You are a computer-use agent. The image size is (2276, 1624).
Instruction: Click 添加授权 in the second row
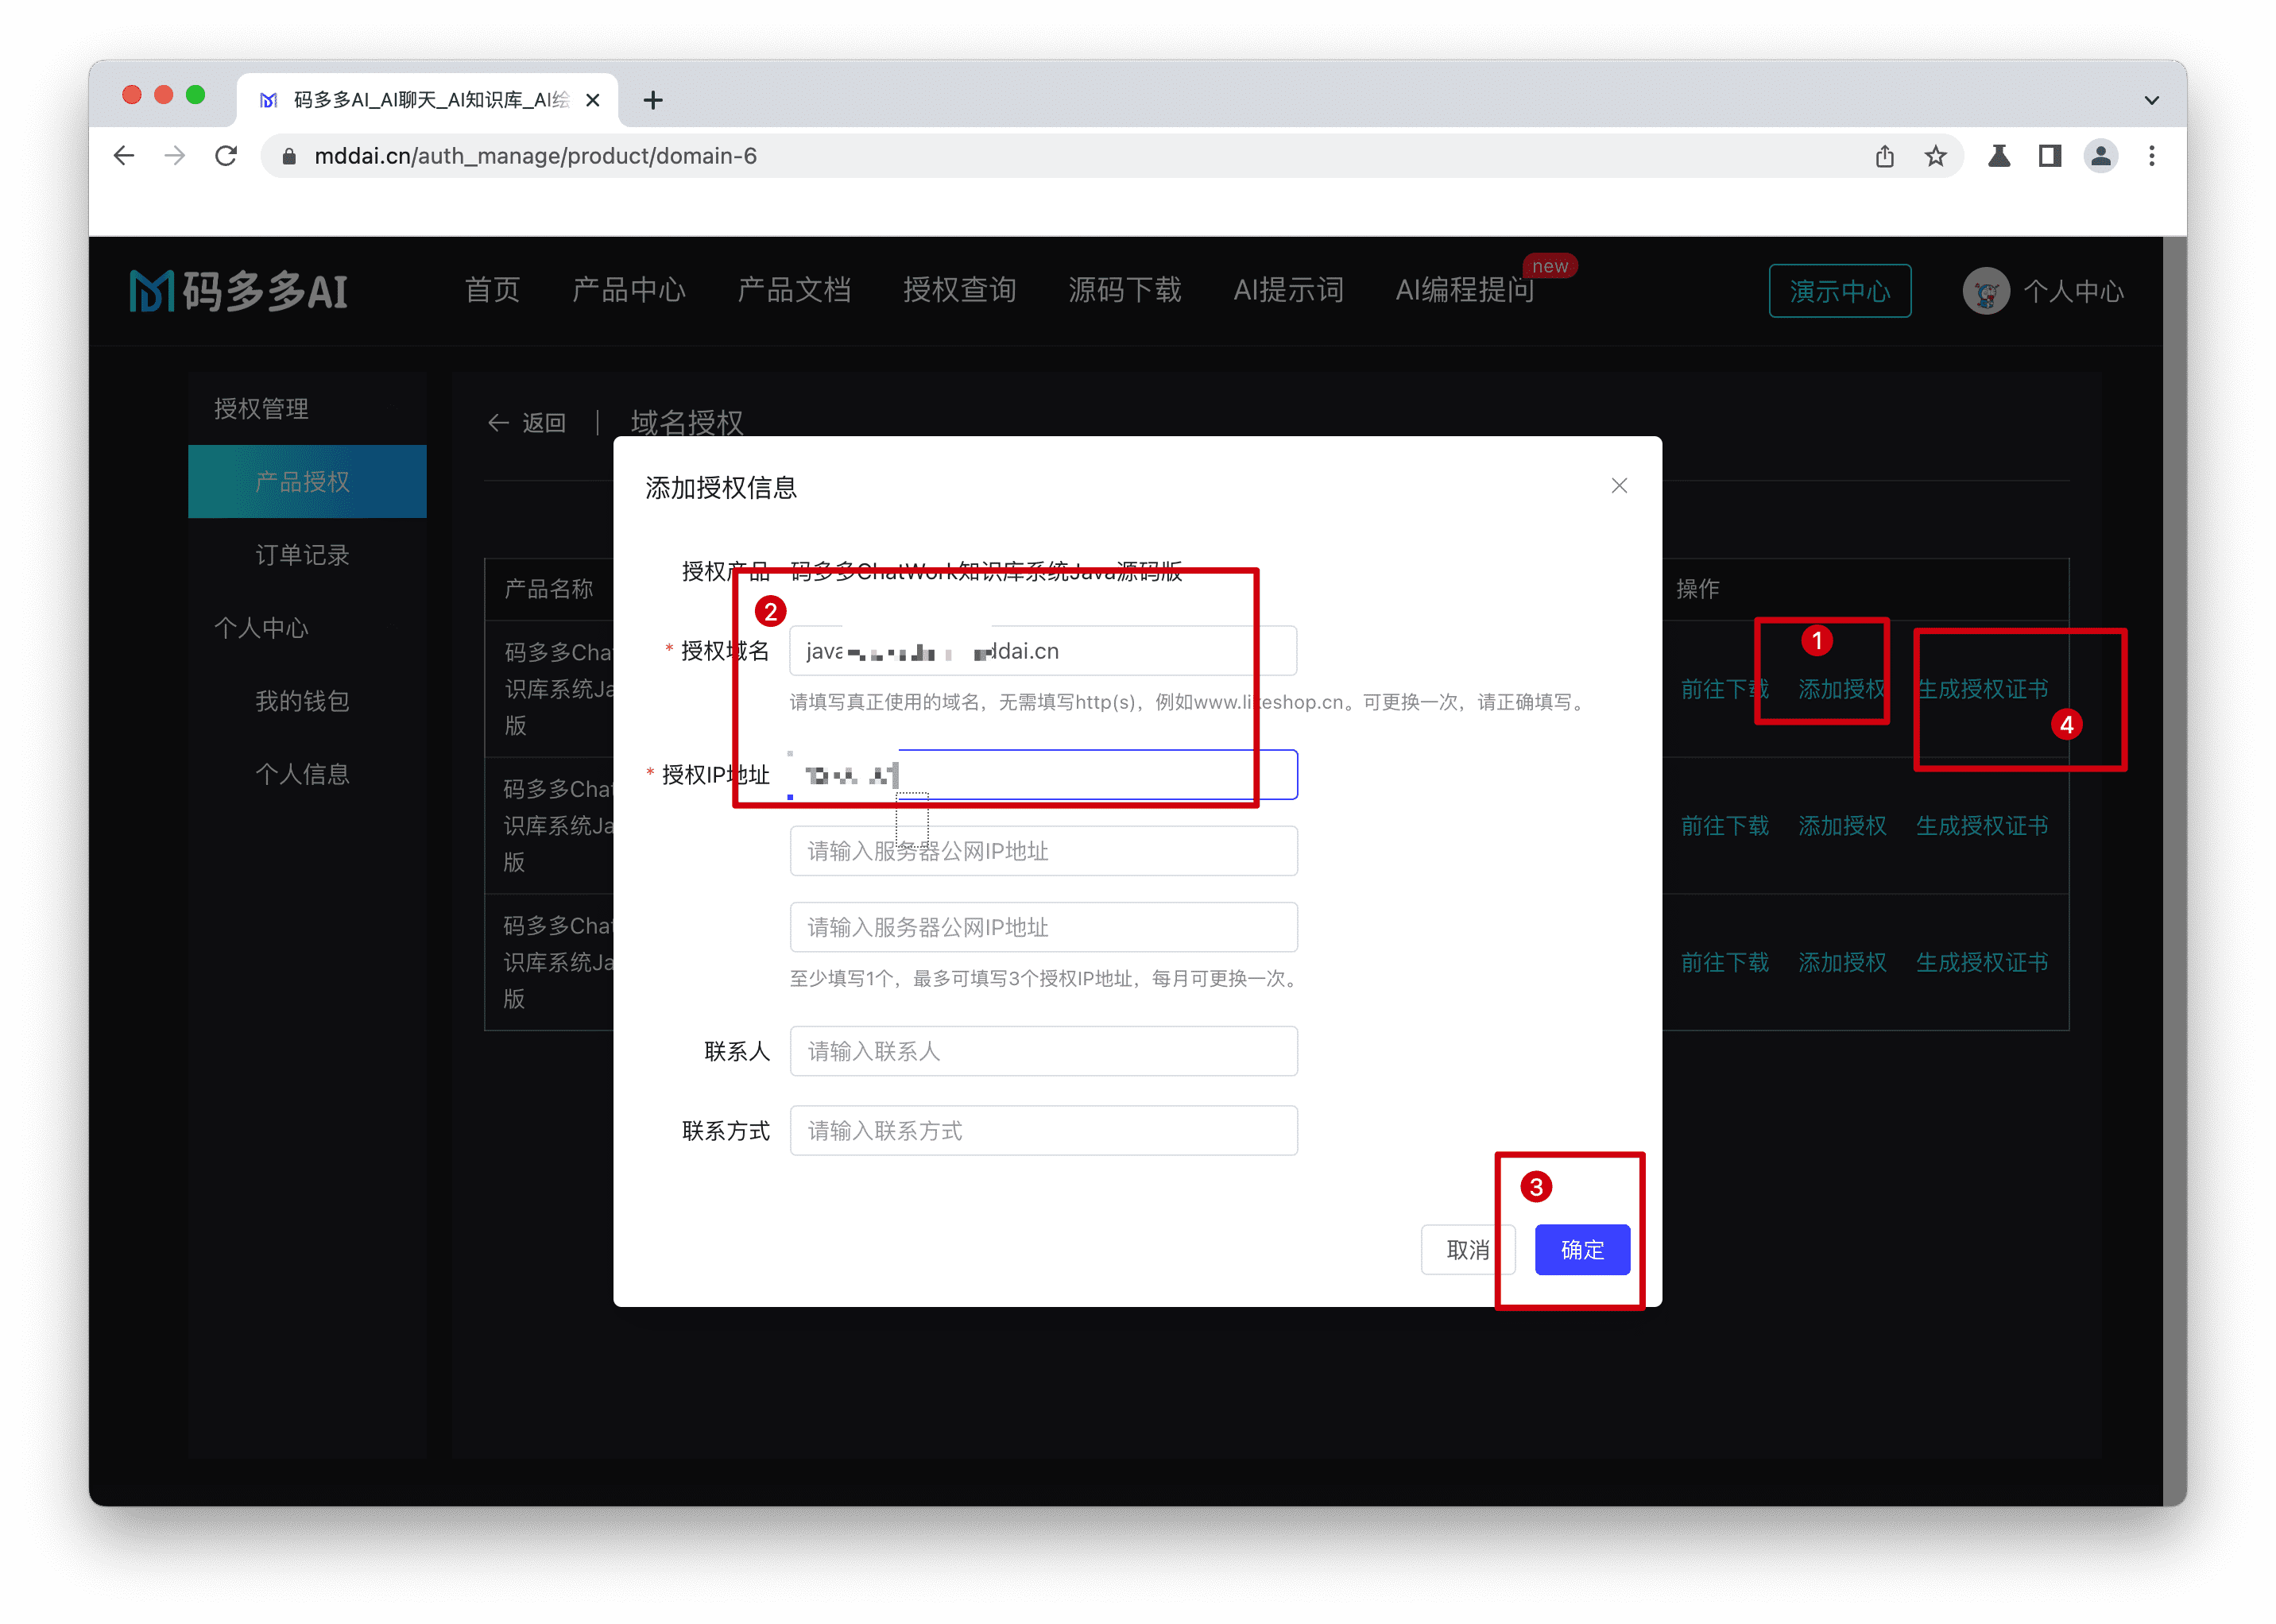pyautogui.click(x=1842, y=826)
